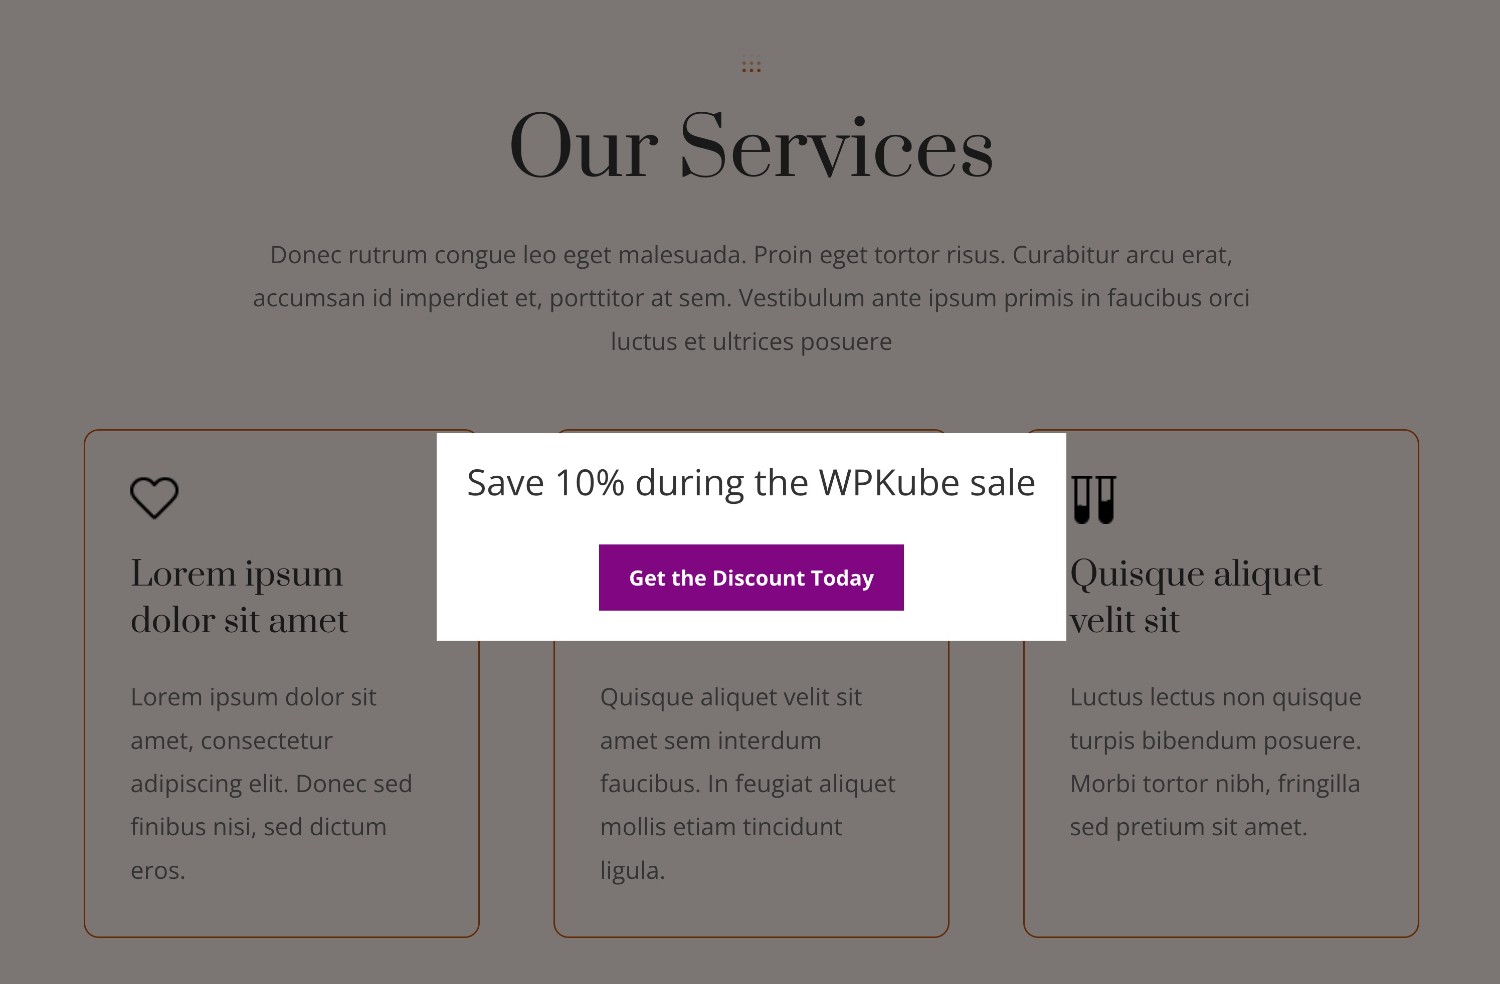This screenshot has height=984, width=1500.
Task: Click the Get the Discount Today button
Action: 751,578
